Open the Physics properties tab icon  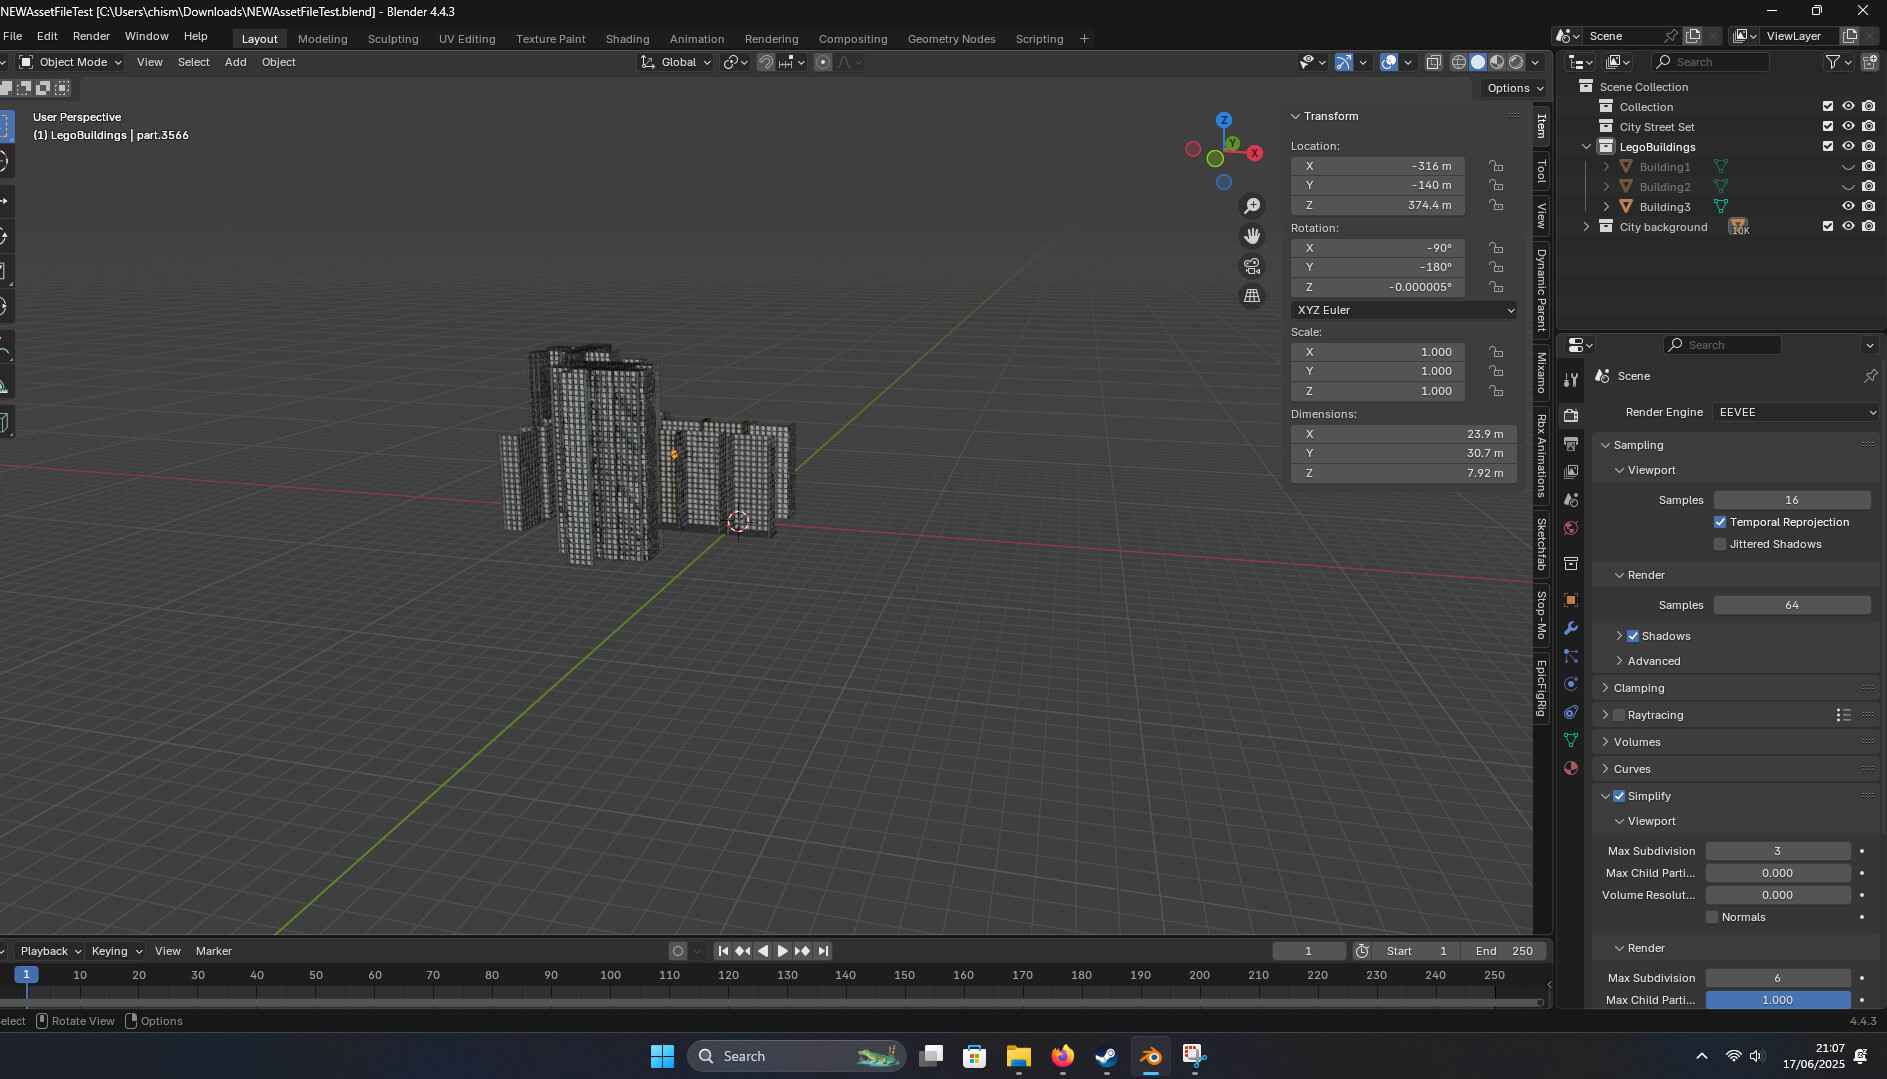(1571, 684)
